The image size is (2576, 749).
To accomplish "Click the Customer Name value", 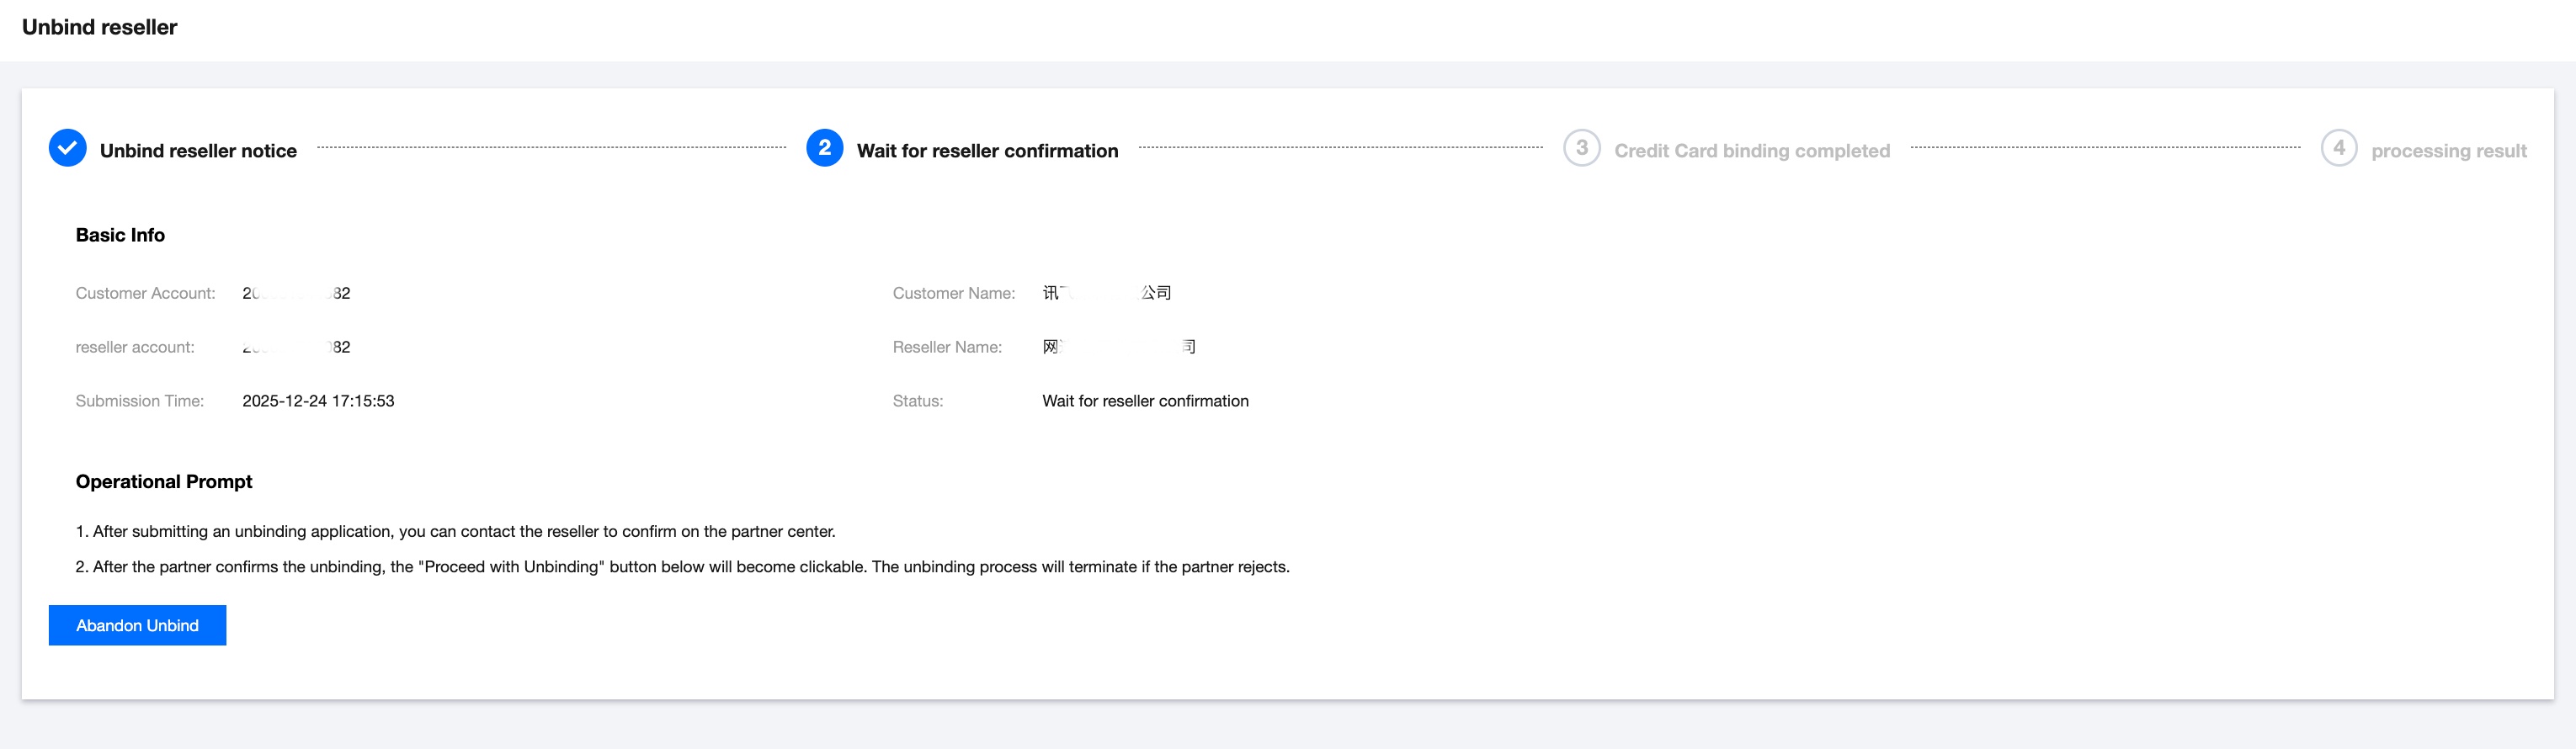I will pos(1106,293).
